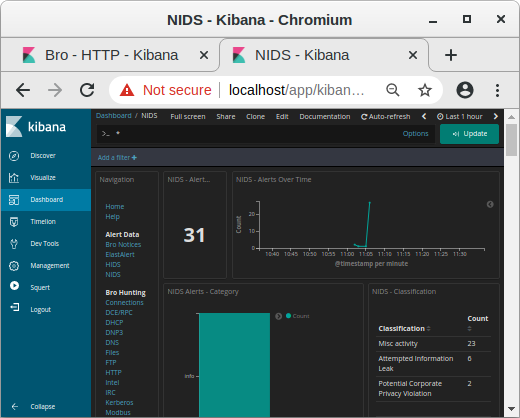This screenshot has height=418, width=520.
Task: Click the Logout icon
Action: pos(14,307)
